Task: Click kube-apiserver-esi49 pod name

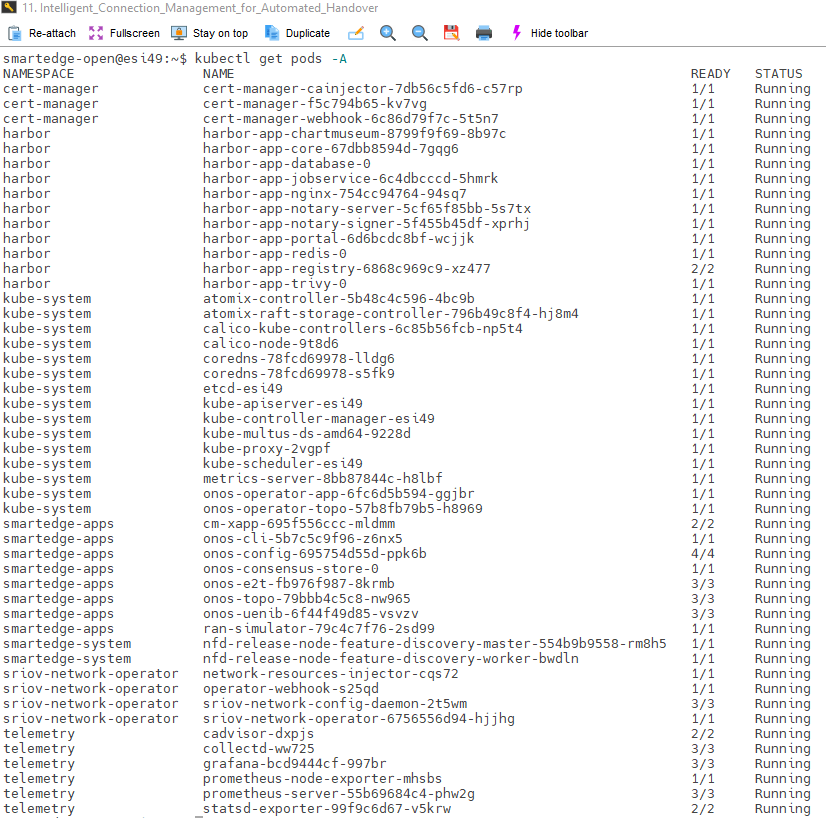Action: [283, 404]
